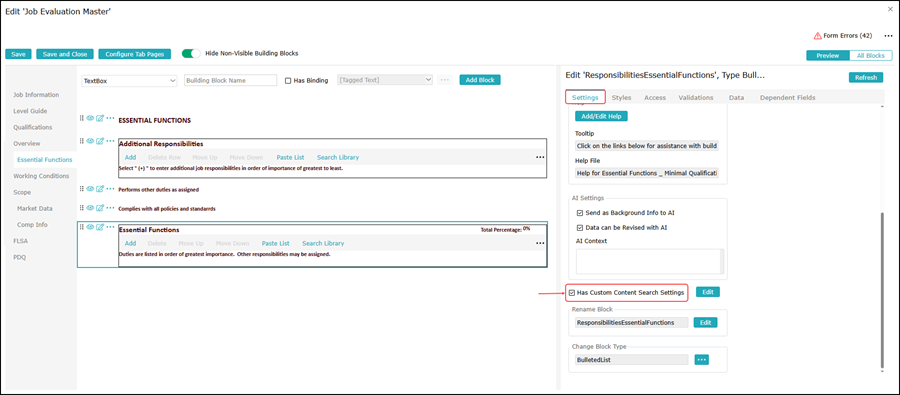Open Change Block Type ellipsis button
This screenshot has height=395, width=900.
click(x=701, y=359)
